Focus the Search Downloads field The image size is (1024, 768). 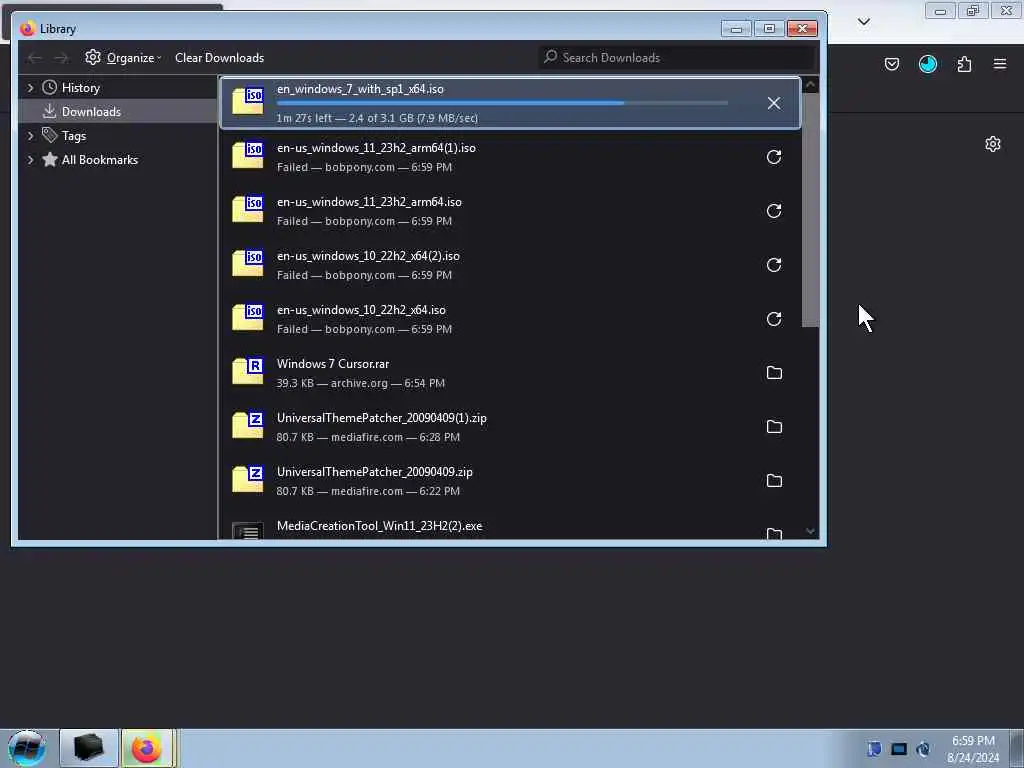tap(677, 57)
